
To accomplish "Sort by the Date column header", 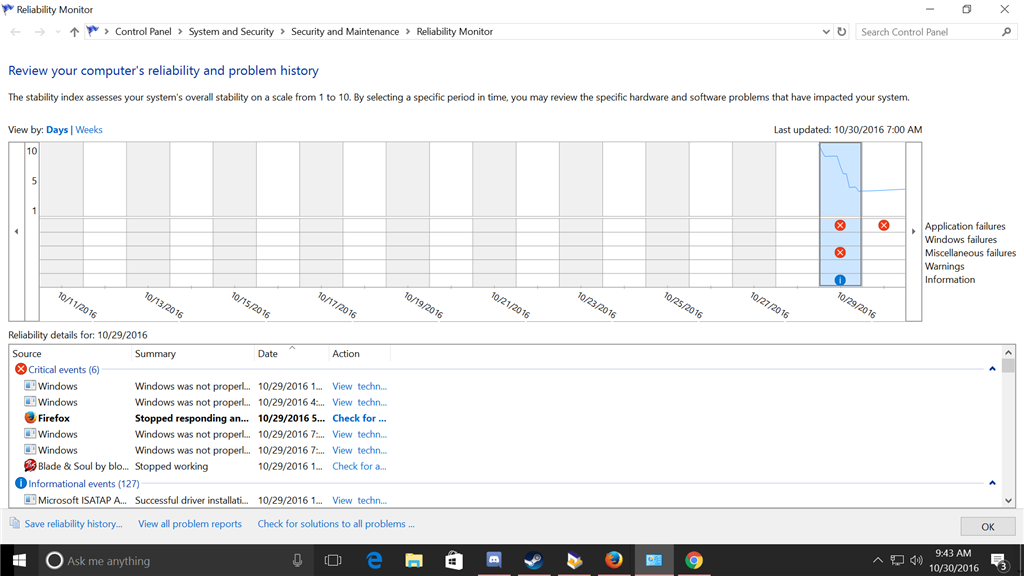I will [291, 353].
